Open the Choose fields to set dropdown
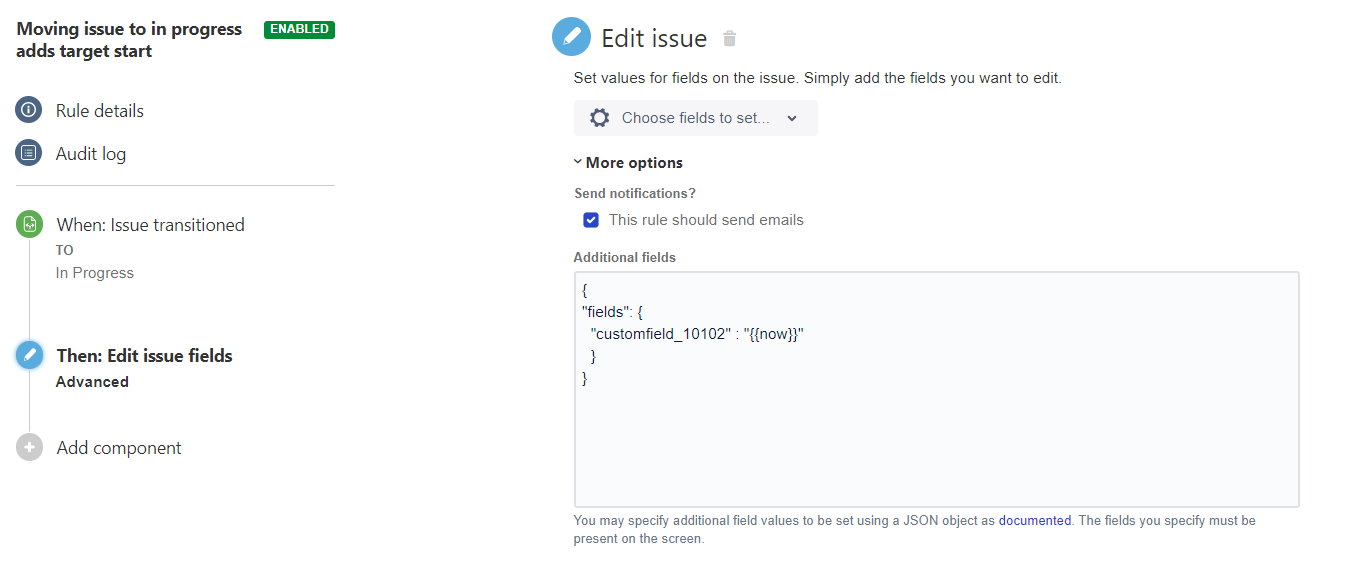1360x565 pixels. point(695,118)
